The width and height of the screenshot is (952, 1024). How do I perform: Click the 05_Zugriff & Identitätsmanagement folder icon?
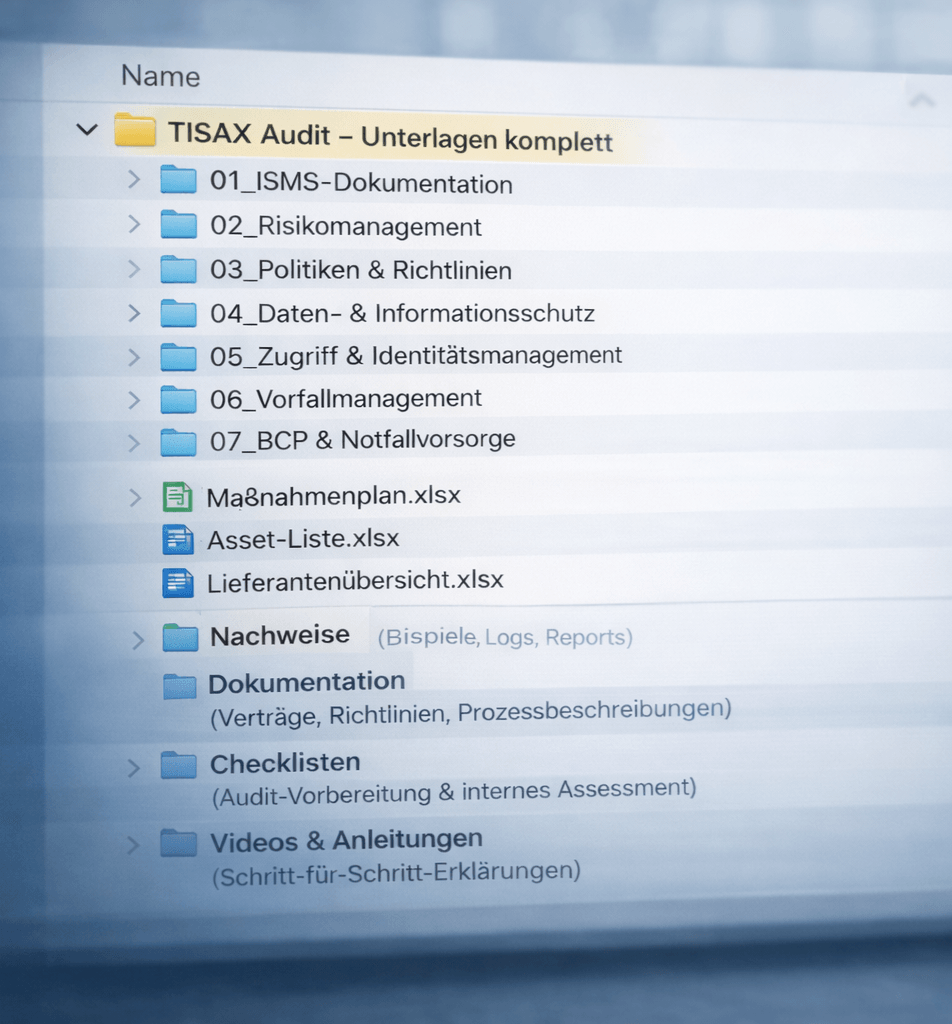coord(178,356)
